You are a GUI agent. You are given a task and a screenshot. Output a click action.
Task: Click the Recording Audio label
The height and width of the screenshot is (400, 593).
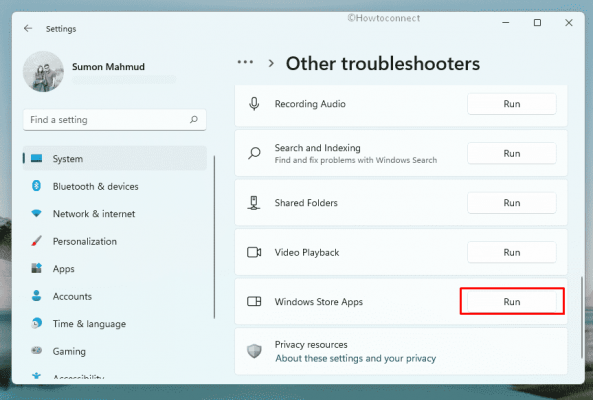pyautogui.click(x=310, y=104)
